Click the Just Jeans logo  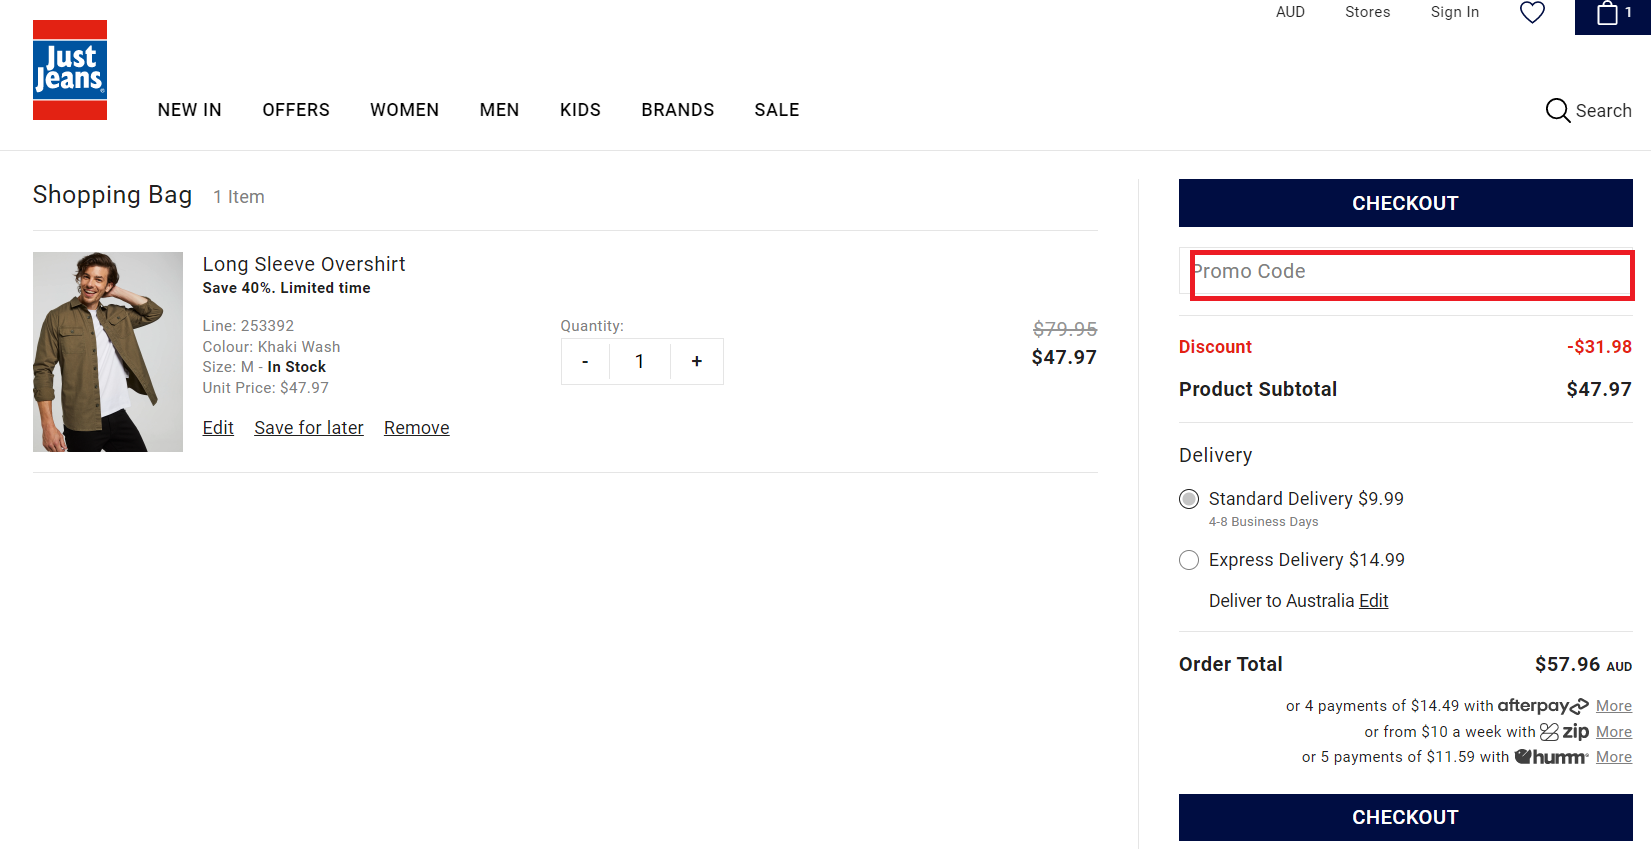pyautogui.click(x=70, y=70)
